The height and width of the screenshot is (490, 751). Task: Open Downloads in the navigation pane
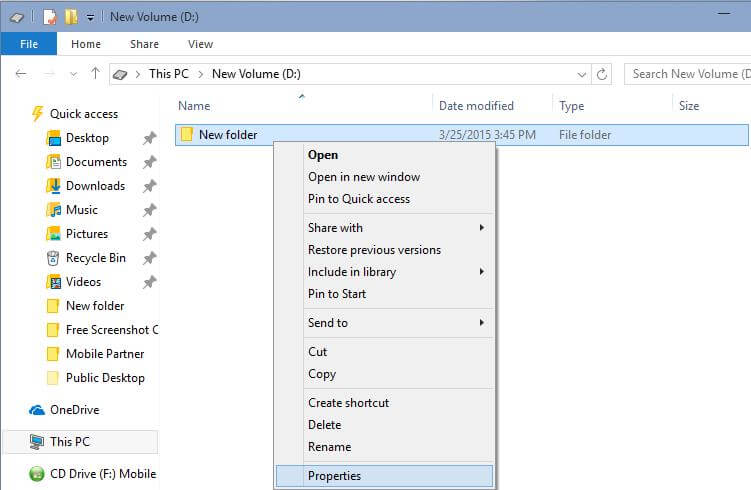pos(95,186)
